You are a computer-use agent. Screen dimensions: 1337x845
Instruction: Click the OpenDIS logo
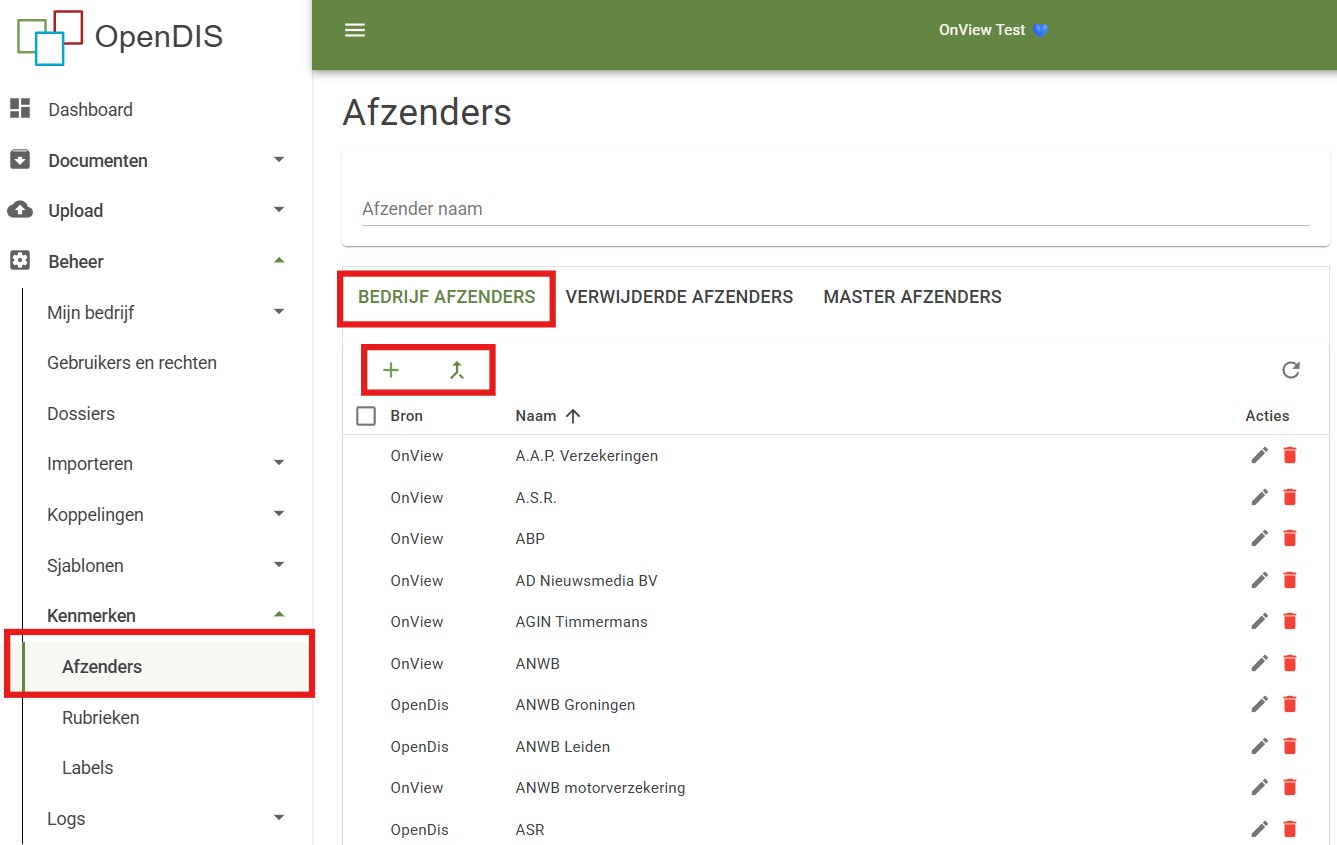pos(120,37)
